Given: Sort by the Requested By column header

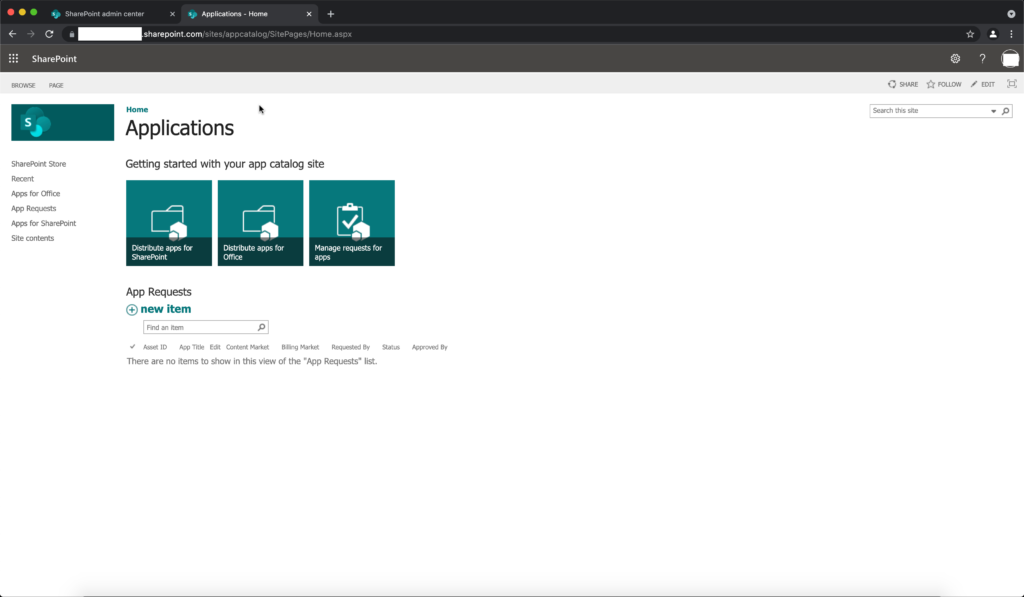Looking at the screenshot, I should (350, 347).
